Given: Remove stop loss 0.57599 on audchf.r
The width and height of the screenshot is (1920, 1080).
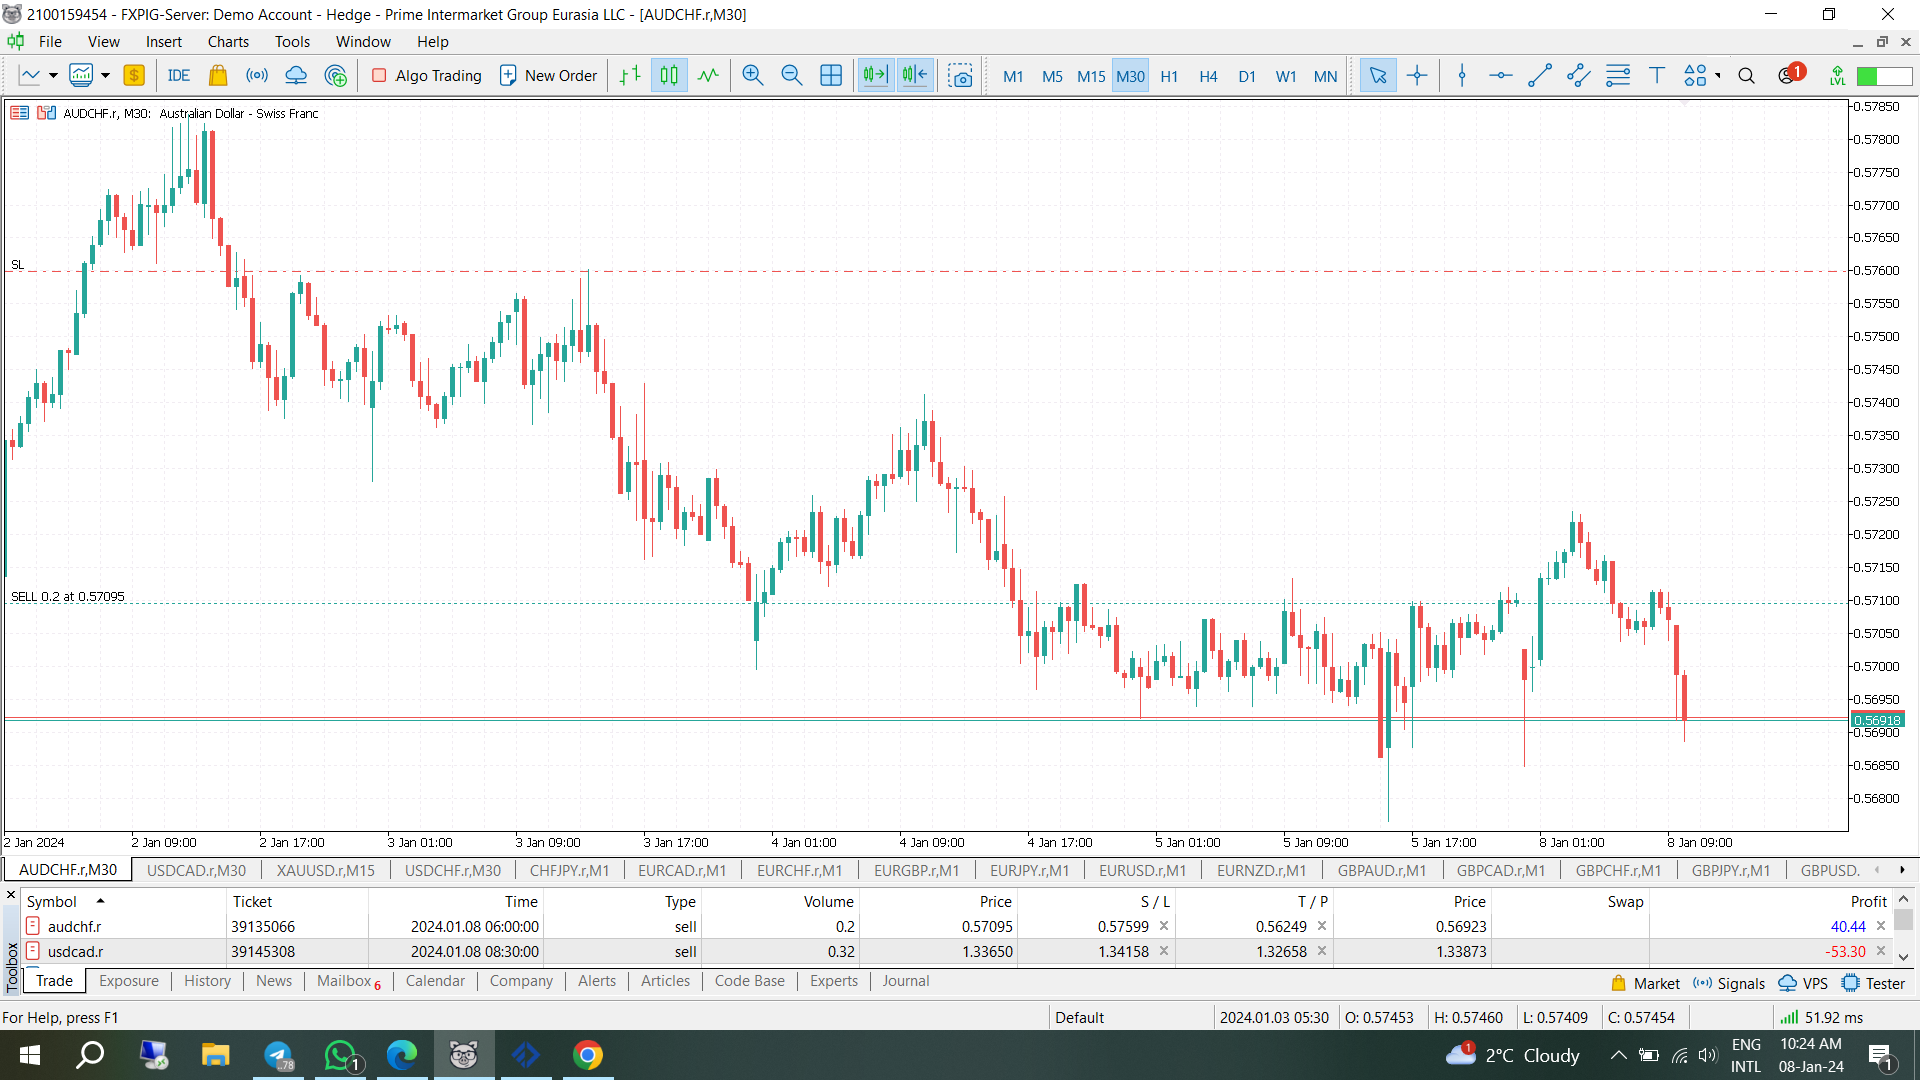Looking at the screenshot, I should click(x=1164, y=926).
